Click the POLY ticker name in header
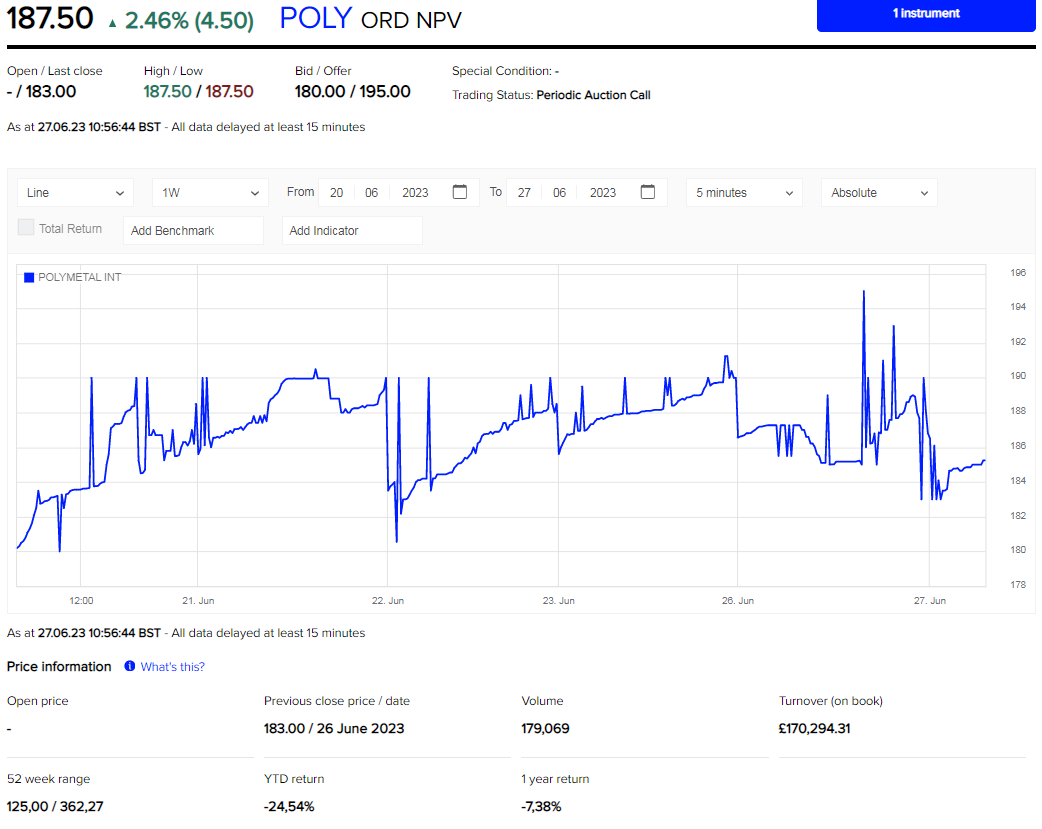The image size is (1042, 829). 316,18
